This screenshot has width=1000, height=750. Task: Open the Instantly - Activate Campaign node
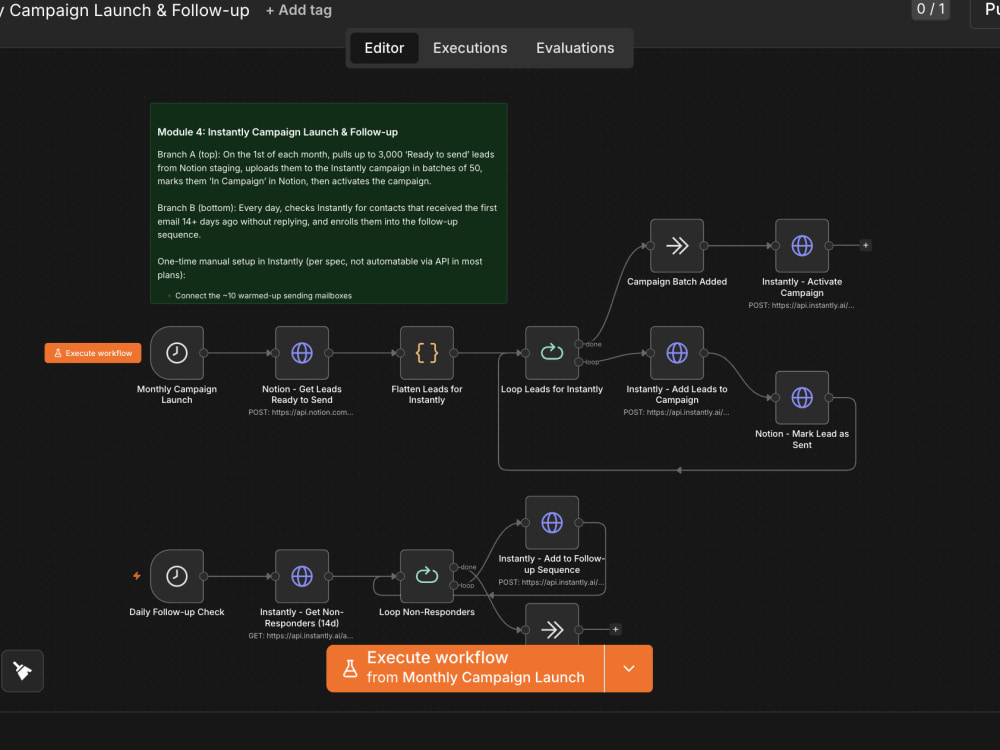point(802,246)
